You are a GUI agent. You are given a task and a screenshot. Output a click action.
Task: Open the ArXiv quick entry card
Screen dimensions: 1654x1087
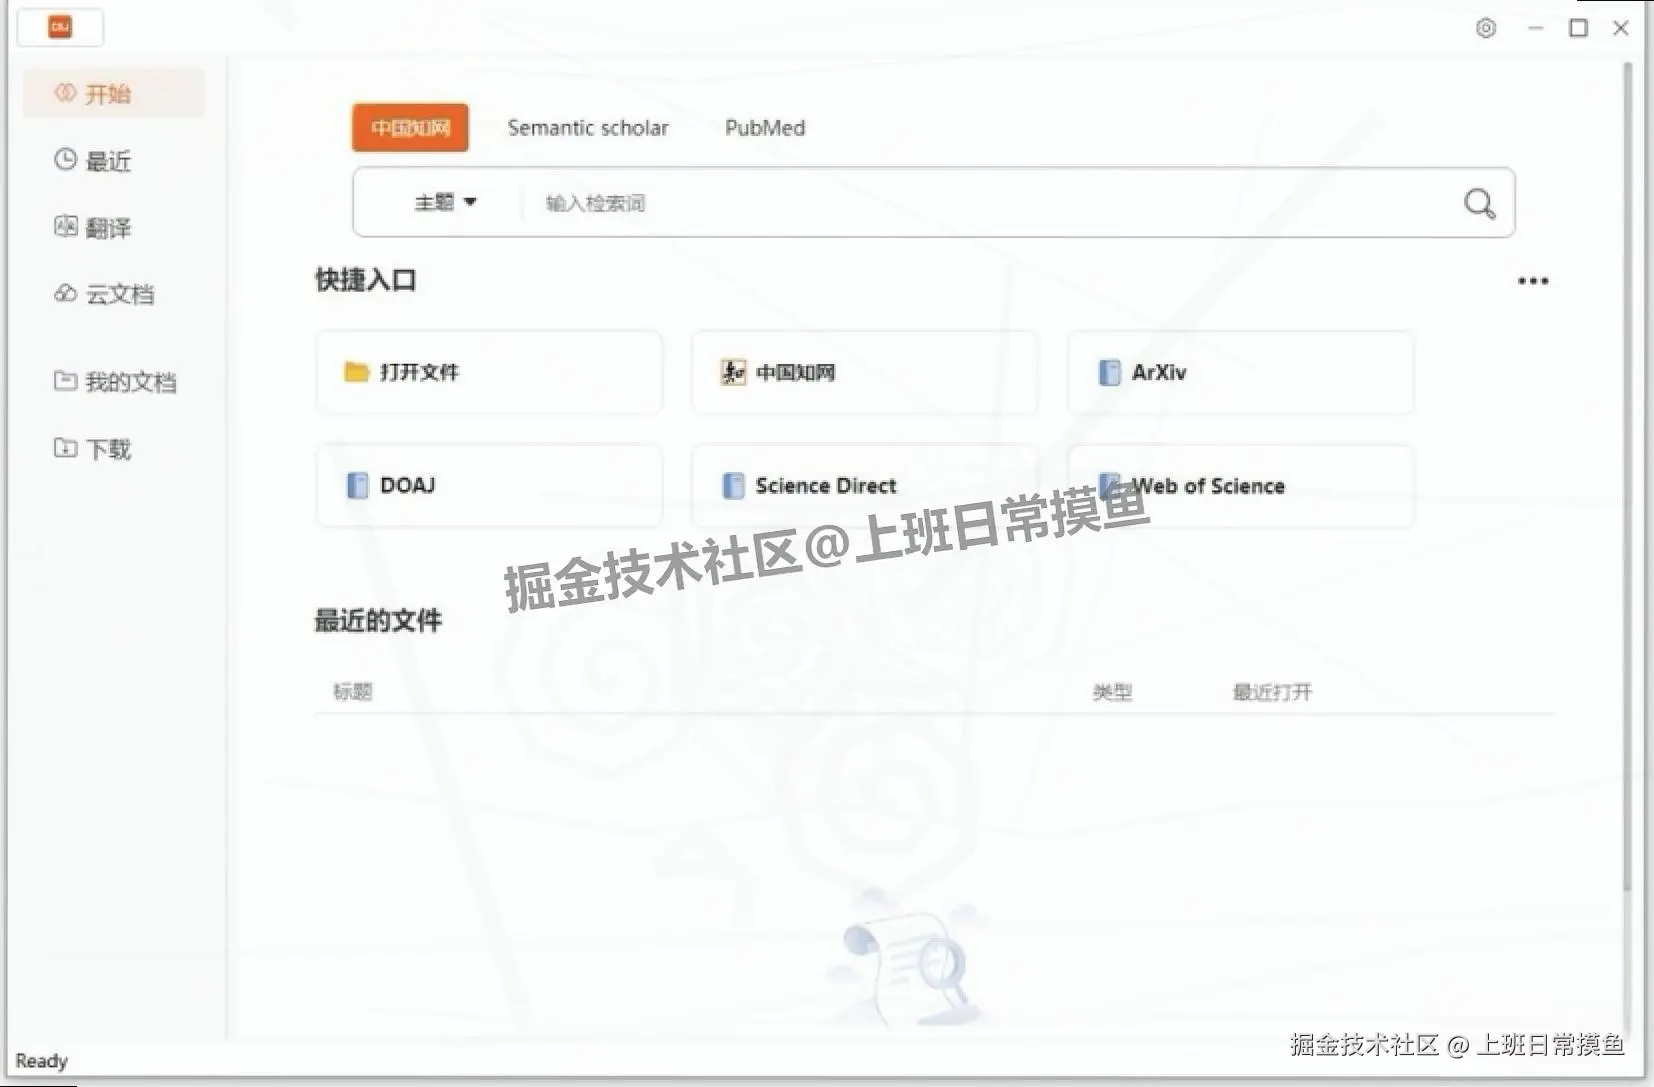click(1239, 372)
